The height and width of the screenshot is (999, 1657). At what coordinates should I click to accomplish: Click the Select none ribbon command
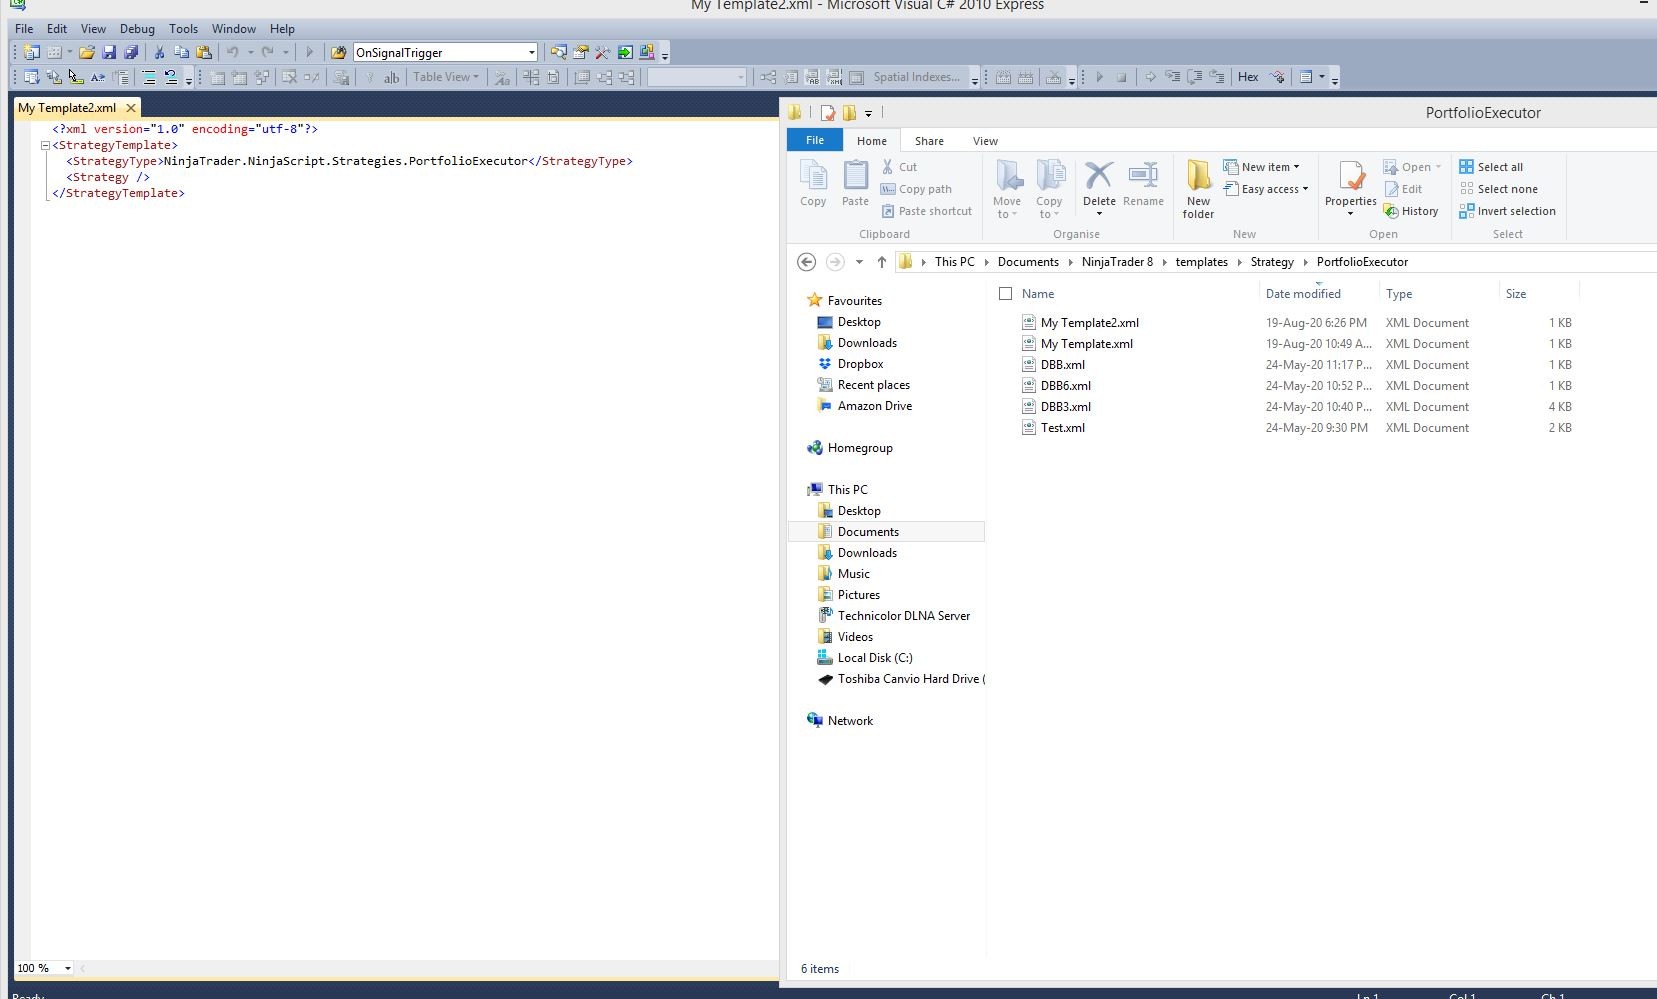pyautogui.click(x=1498, y=189)
